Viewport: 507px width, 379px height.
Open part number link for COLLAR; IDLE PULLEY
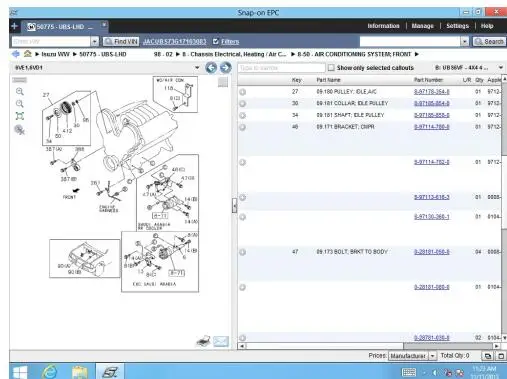[432, 103]
